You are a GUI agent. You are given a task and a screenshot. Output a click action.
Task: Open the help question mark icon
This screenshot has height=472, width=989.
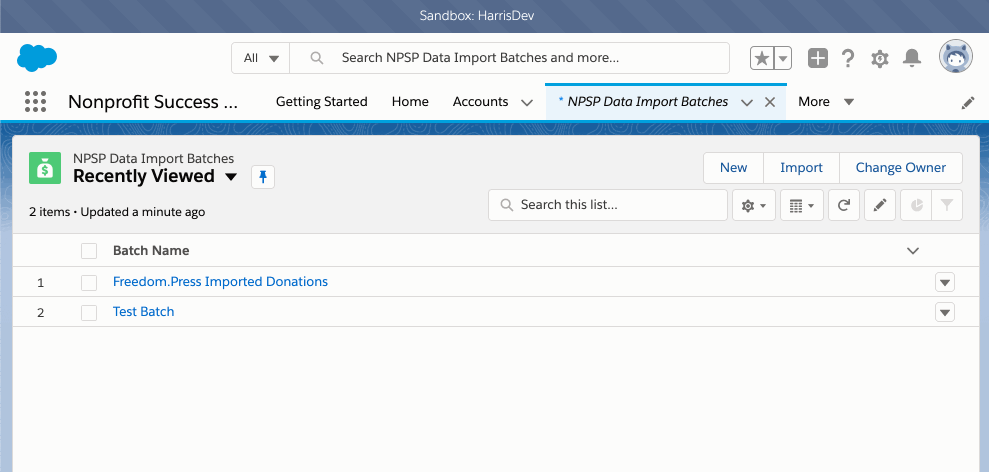pyautogui.click(x=848, y=58)
